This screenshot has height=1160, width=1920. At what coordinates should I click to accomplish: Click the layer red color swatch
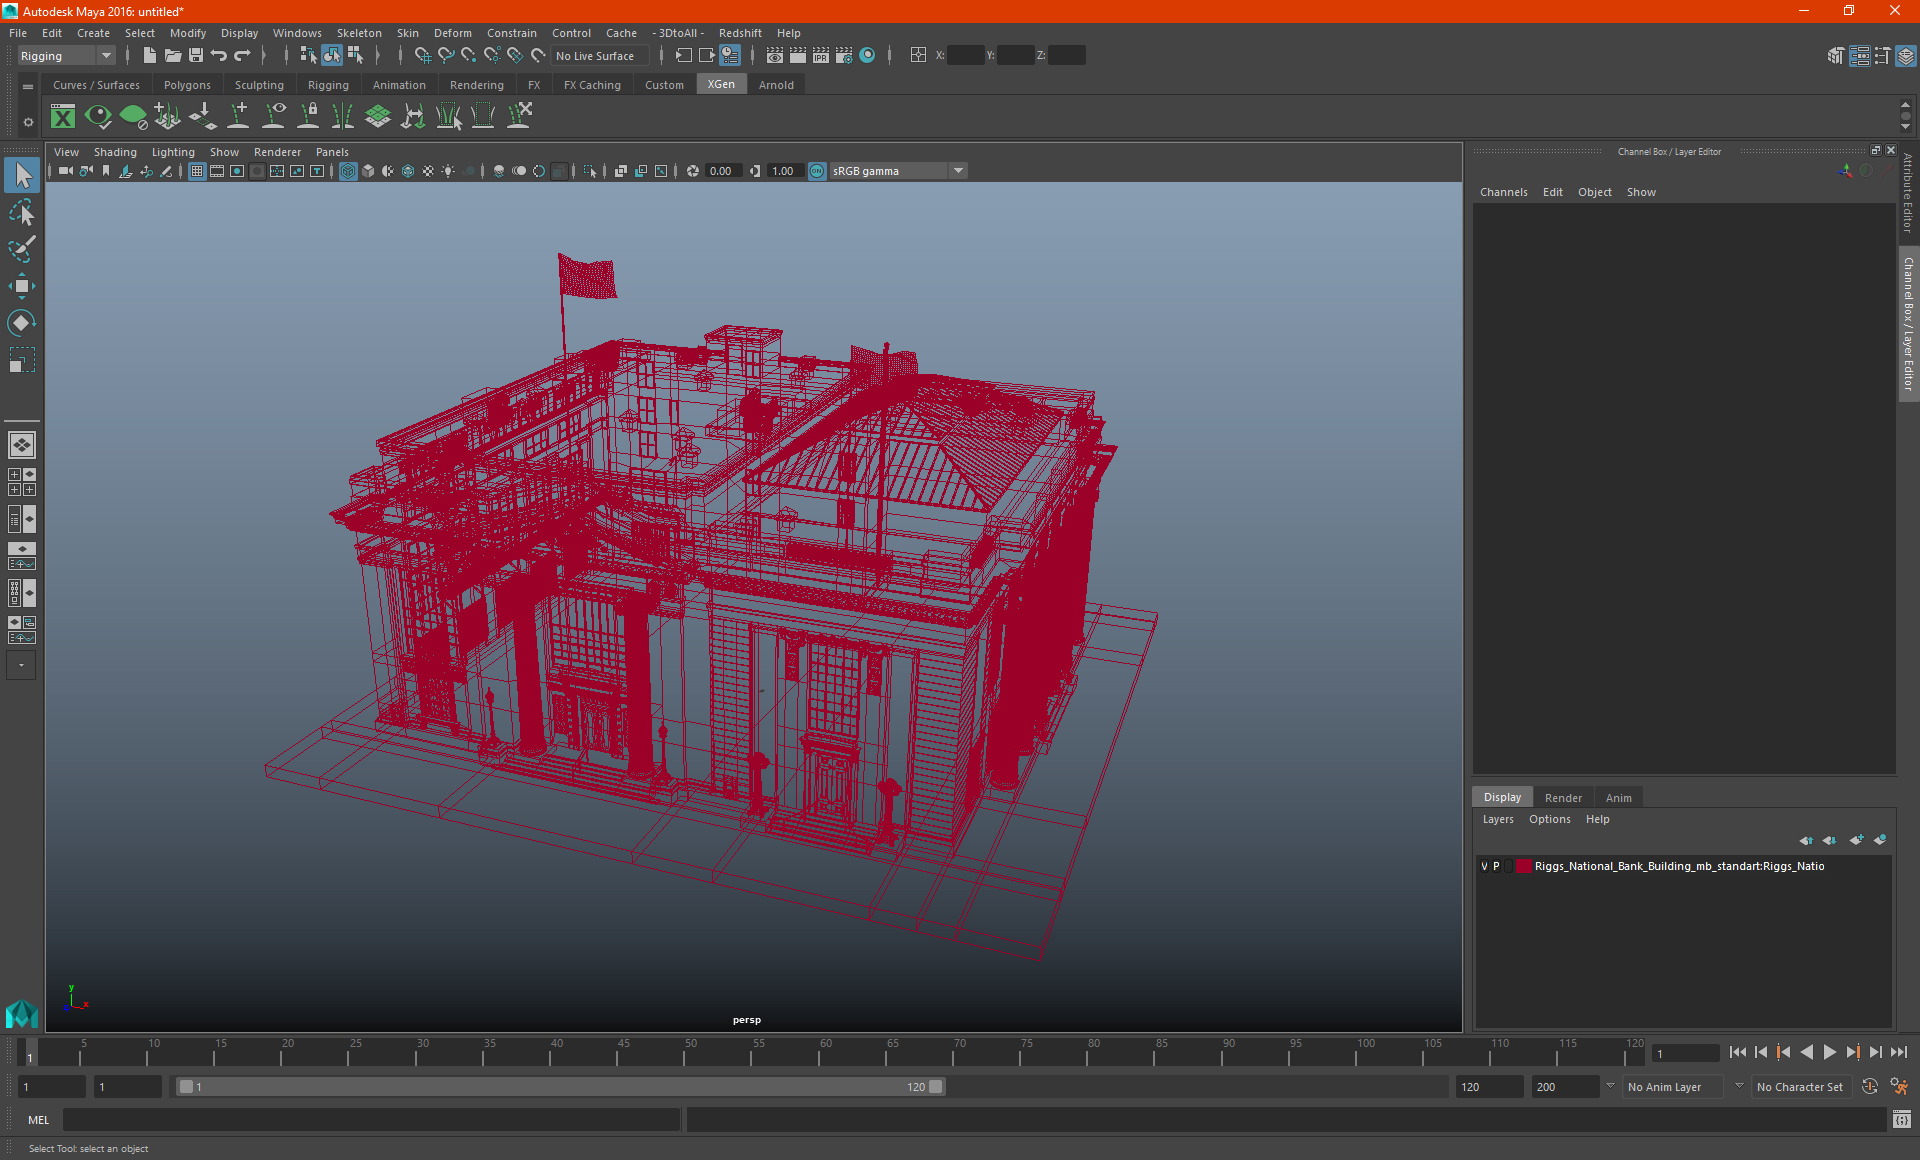click(1524, 867)
